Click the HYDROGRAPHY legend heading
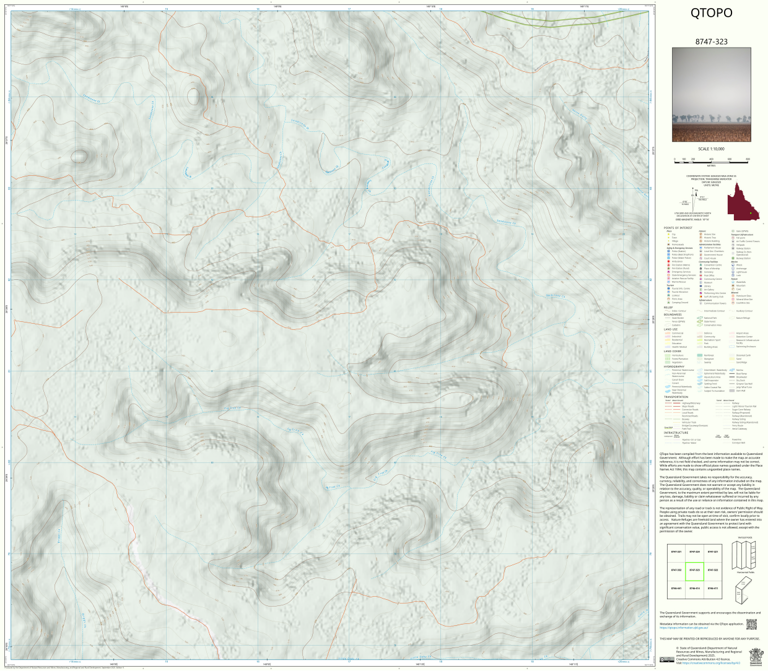This screenshot has width=768, height=671. pos(674,366)
